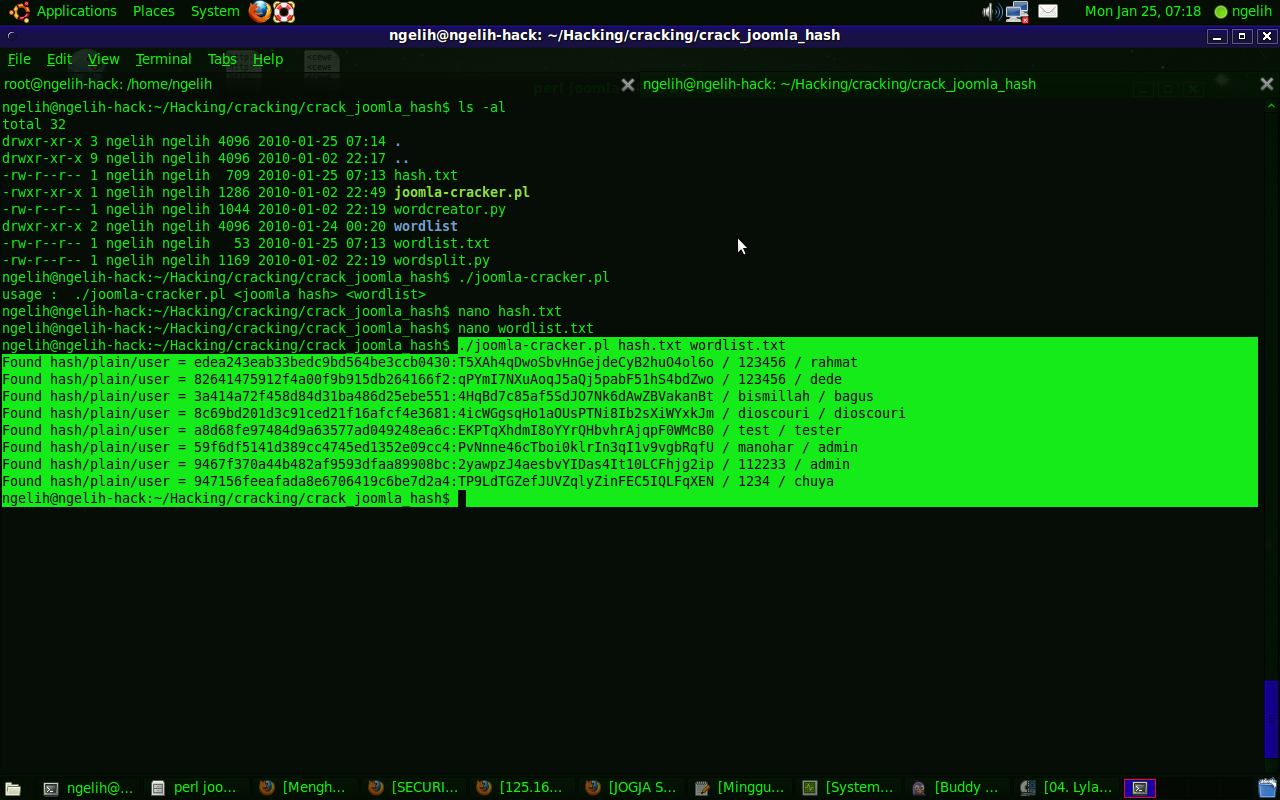The width and height of the screenshot is (1280, 800).
Task: Switch to the '[04. Lyla...' music taskbar entry
Action: coord(1066,788)
